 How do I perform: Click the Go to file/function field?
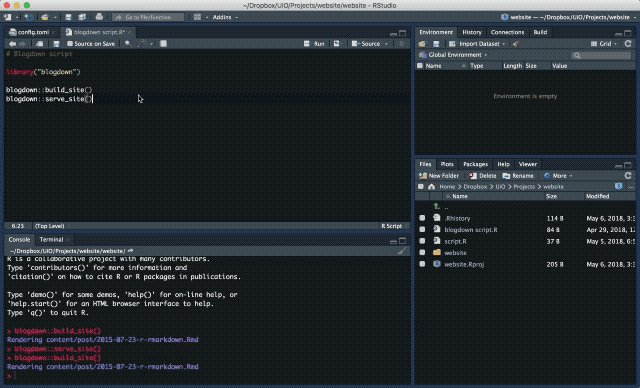(x=148, y=17)
